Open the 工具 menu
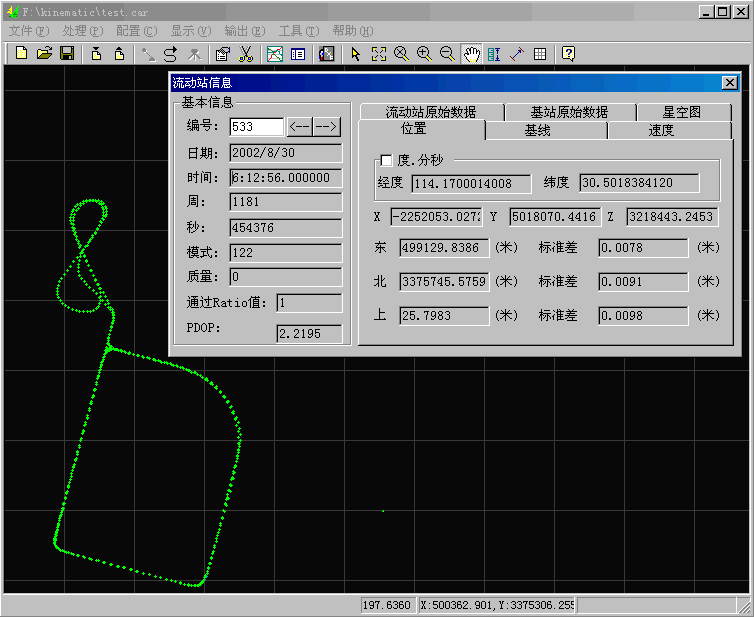754x617 pixels. (298, 31)
